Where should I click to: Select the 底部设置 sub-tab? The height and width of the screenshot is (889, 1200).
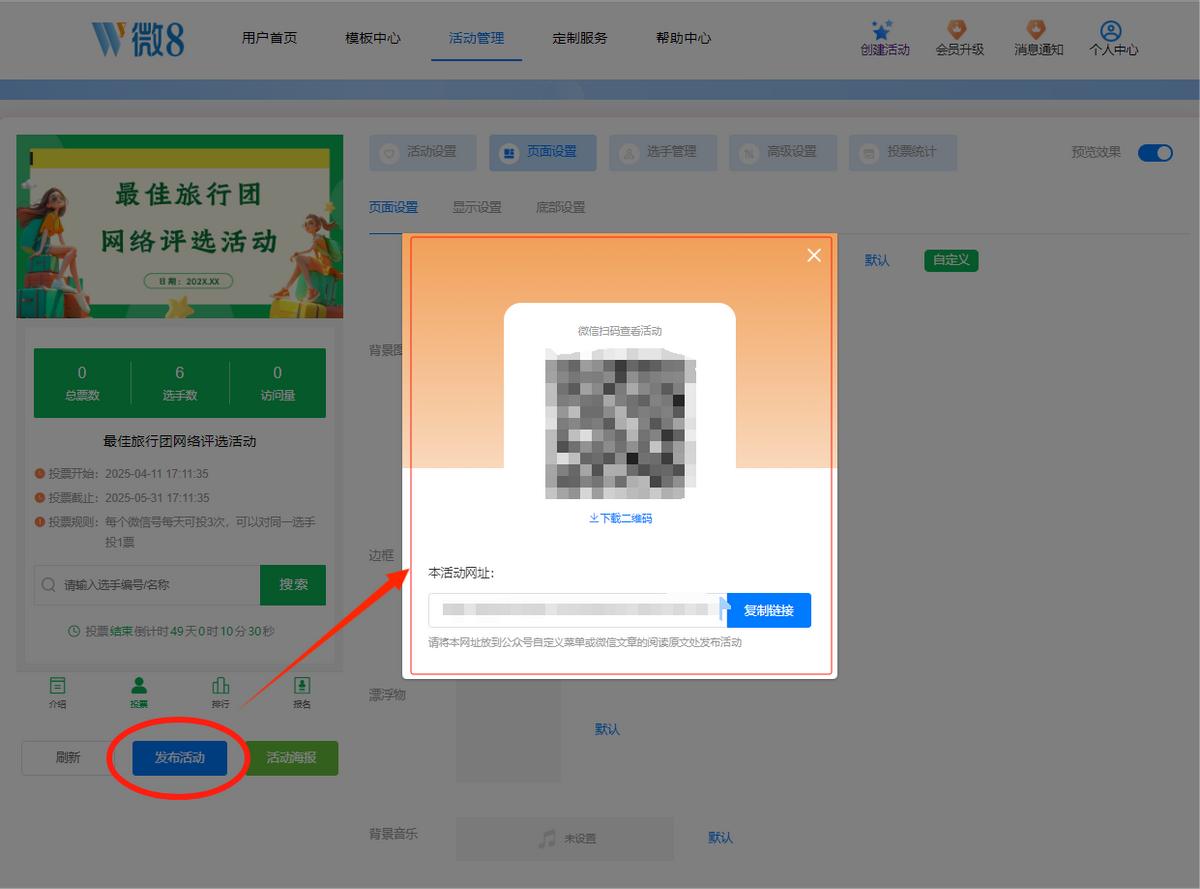tap(560, 207)
